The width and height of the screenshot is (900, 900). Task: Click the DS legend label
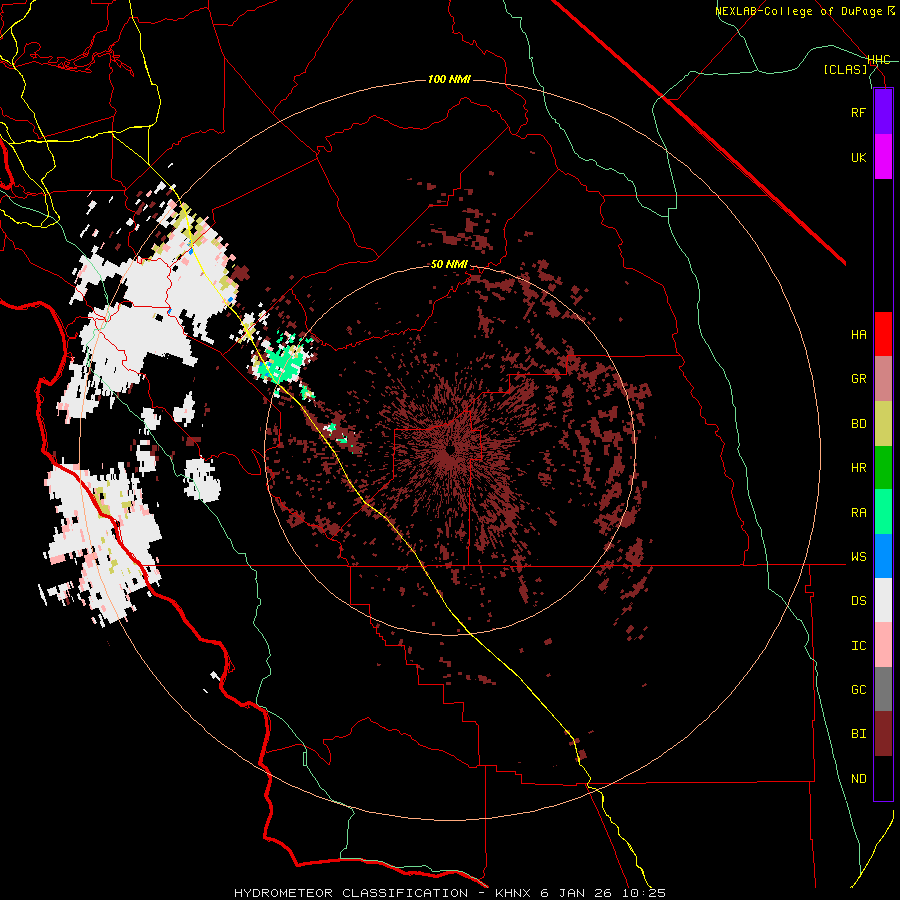[858, 601]
